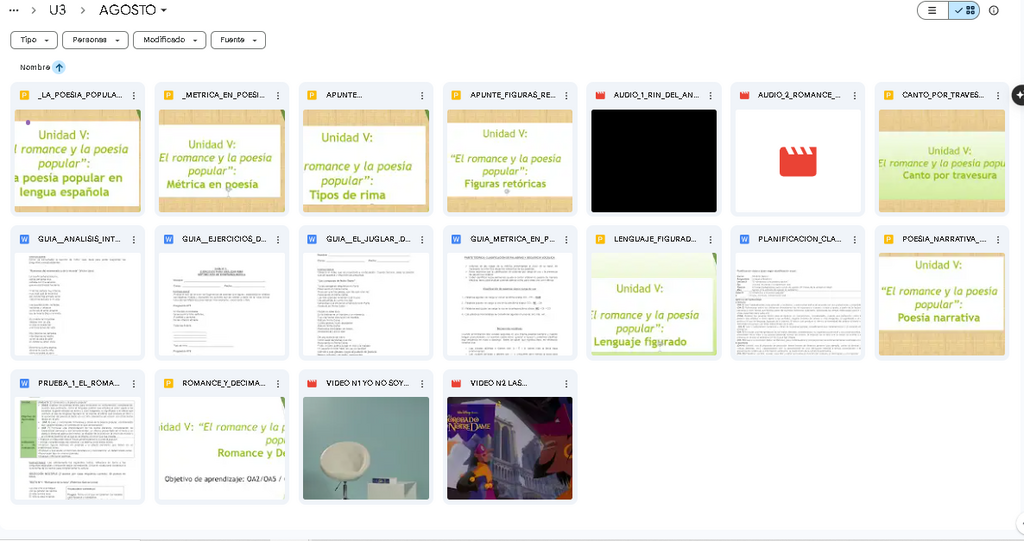Open the Figuras retóricas presentation thumbnail
This screenshot has height=541, width=1024.
(x=510, y=161)
